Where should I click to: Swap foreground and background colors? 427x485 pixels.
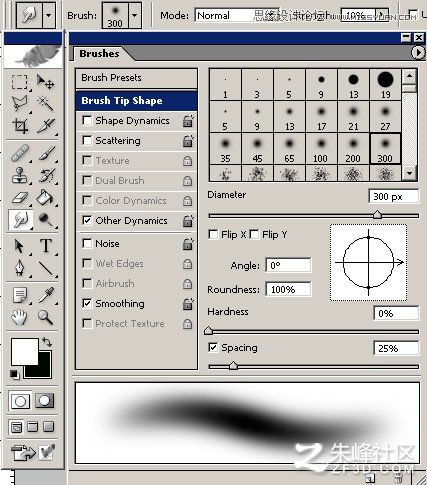pyautogui.click(x=47, y=342)
